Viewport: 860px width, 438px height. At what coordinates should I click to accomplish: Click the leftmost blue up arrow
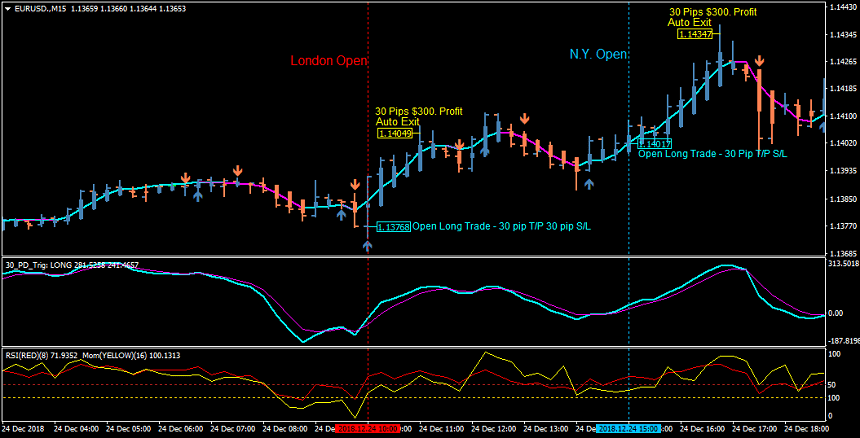[197, 196]
